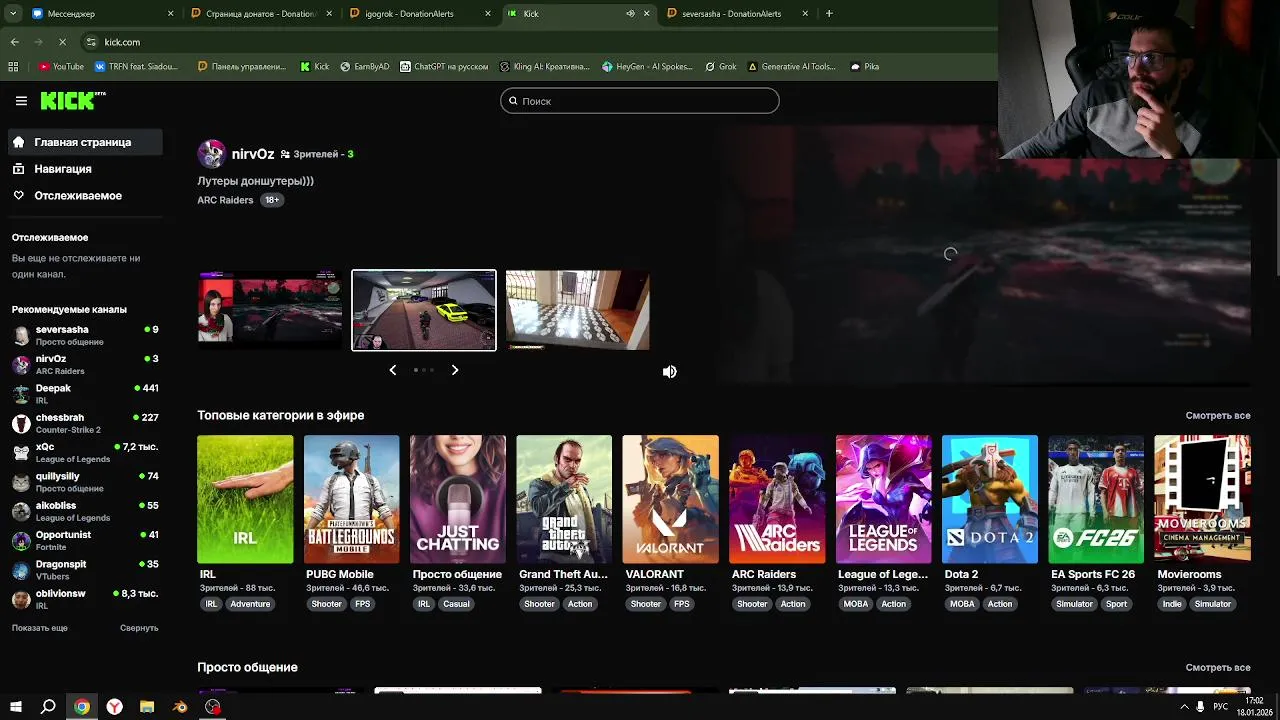Click ARC Raiders link under nirvOz title

click(225, 200)
